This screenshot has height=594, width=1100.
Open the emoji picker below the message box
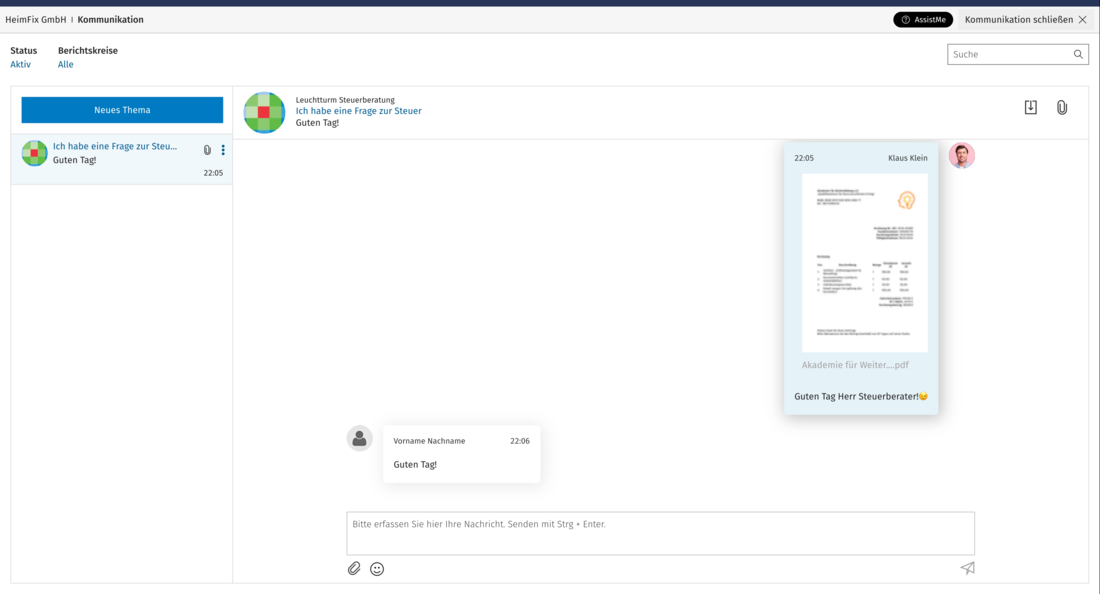tap(377, 569)
